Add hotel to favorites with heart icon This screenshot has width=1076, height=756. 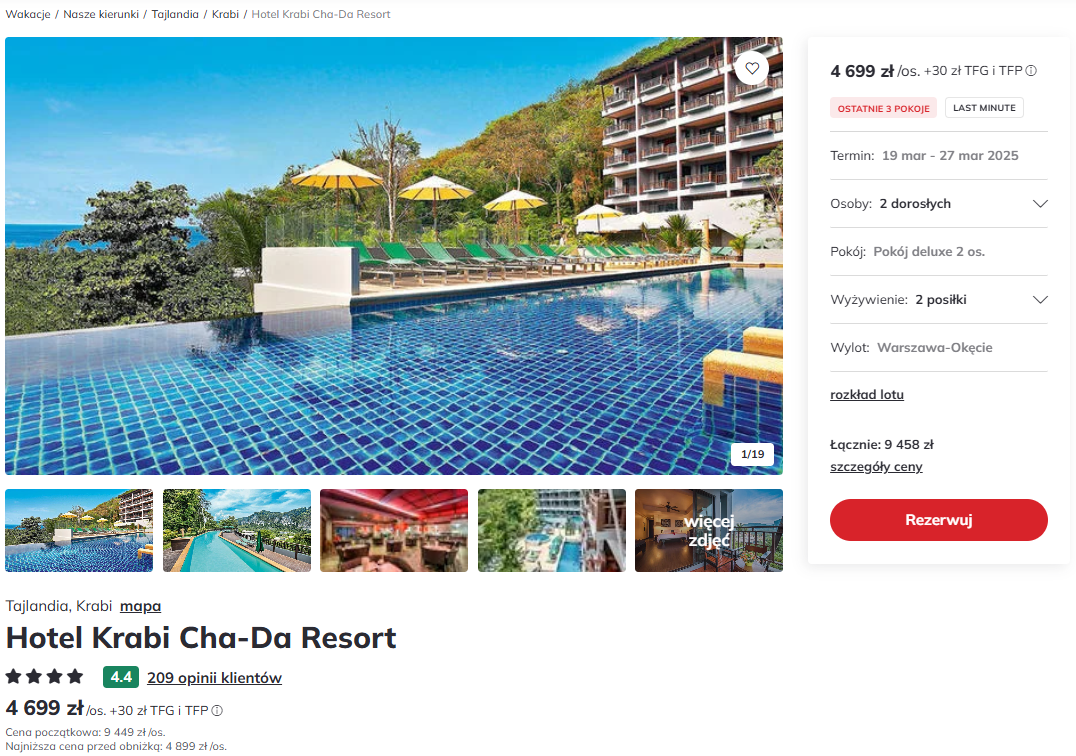click(752, 69)
